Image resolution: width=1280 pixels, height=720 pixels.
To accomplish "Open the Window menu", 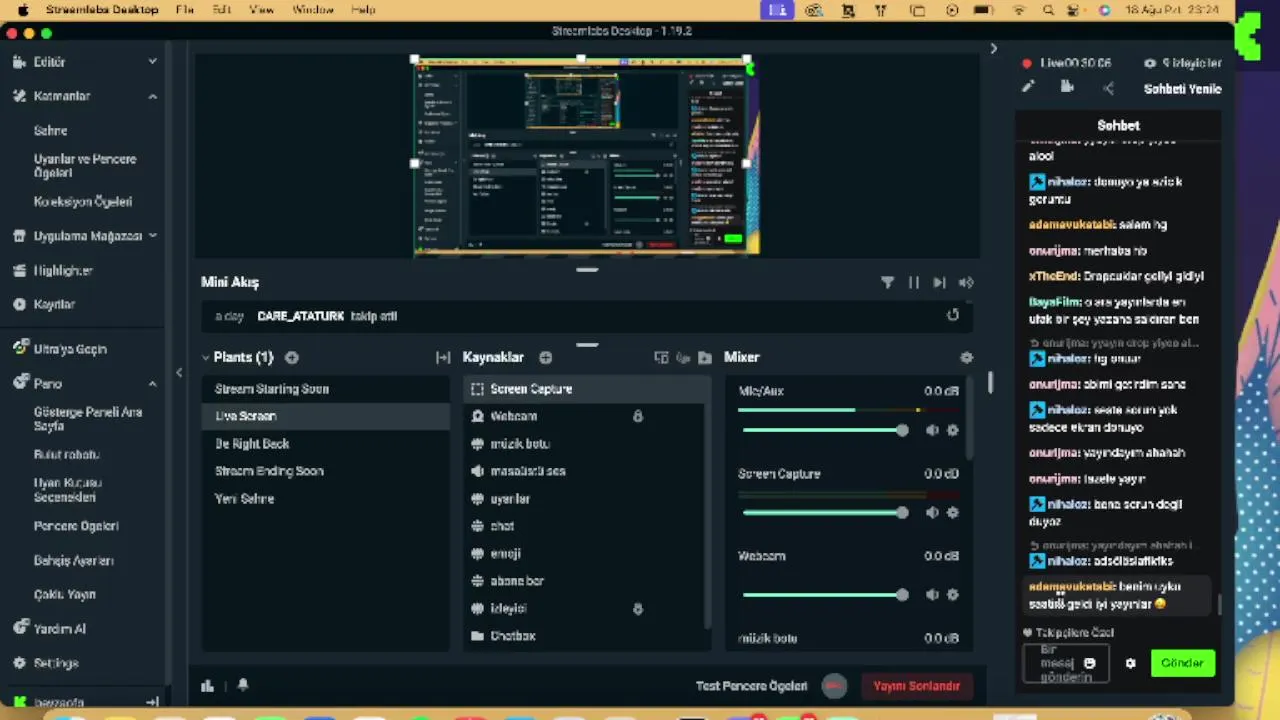I will click(x=313, y=10).
